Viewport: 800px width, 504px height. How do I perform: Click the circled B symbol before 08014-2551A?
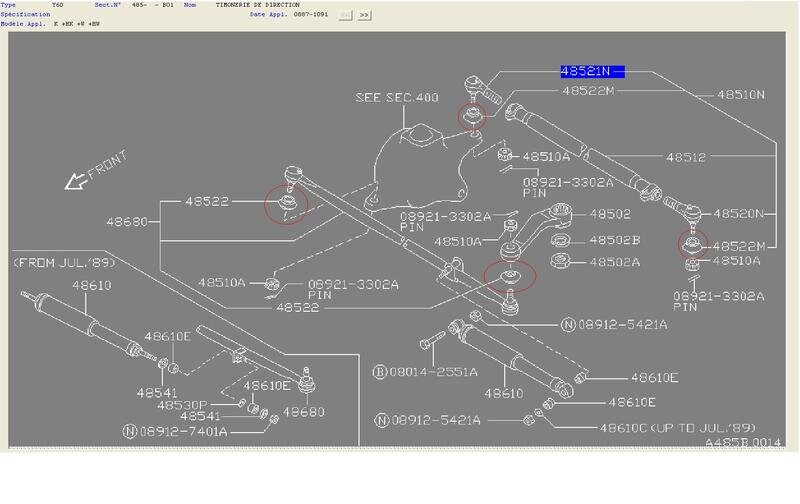pyautogui.click(x=380, y=371)
